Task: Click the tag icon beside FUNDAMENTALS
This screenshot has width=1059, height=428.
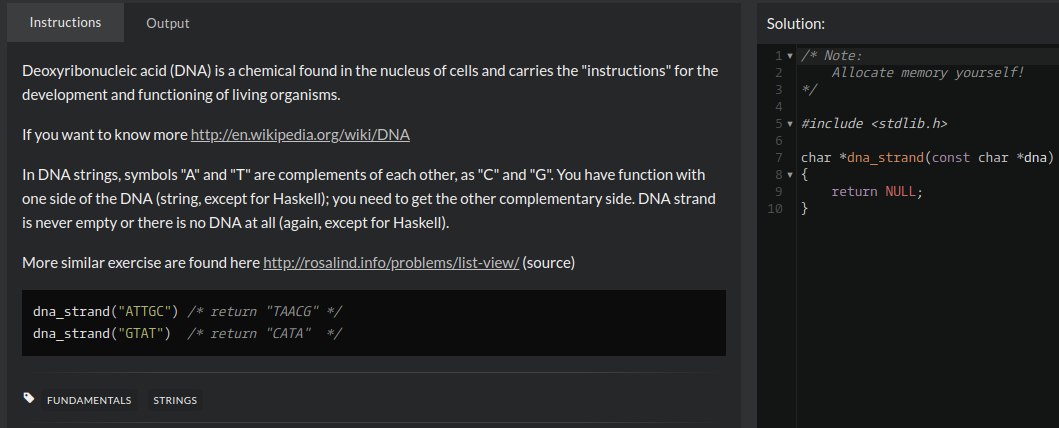Action: (x=29, y=398)
